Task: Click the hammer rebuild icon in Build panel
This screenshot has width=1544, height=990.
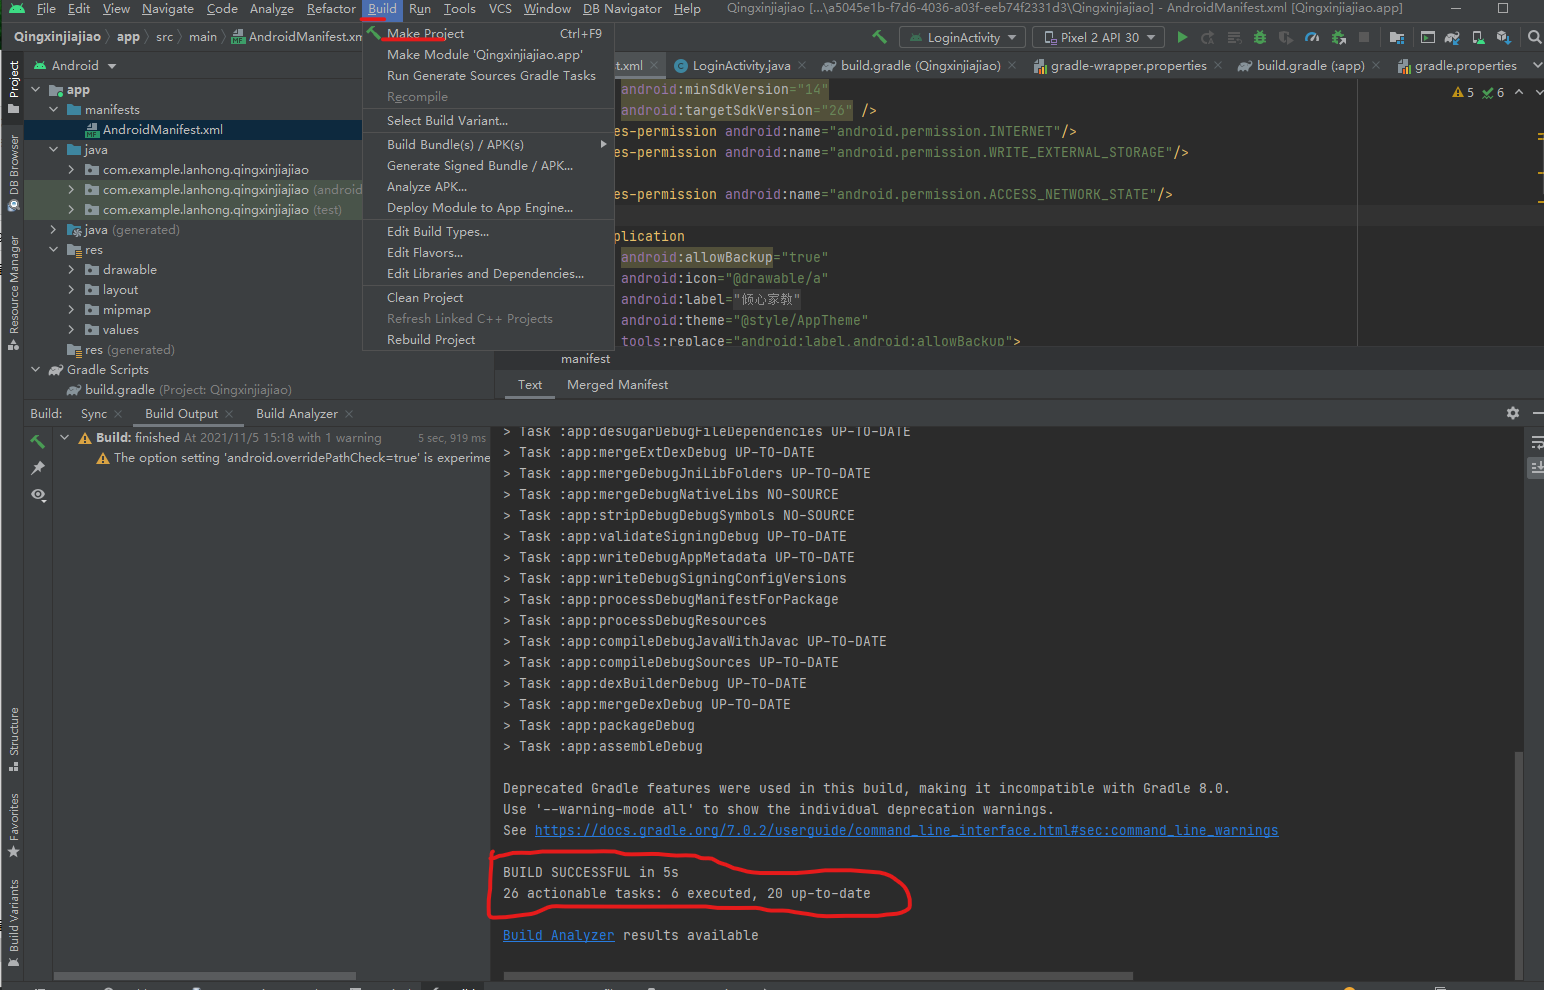Action: coord(38,441)
